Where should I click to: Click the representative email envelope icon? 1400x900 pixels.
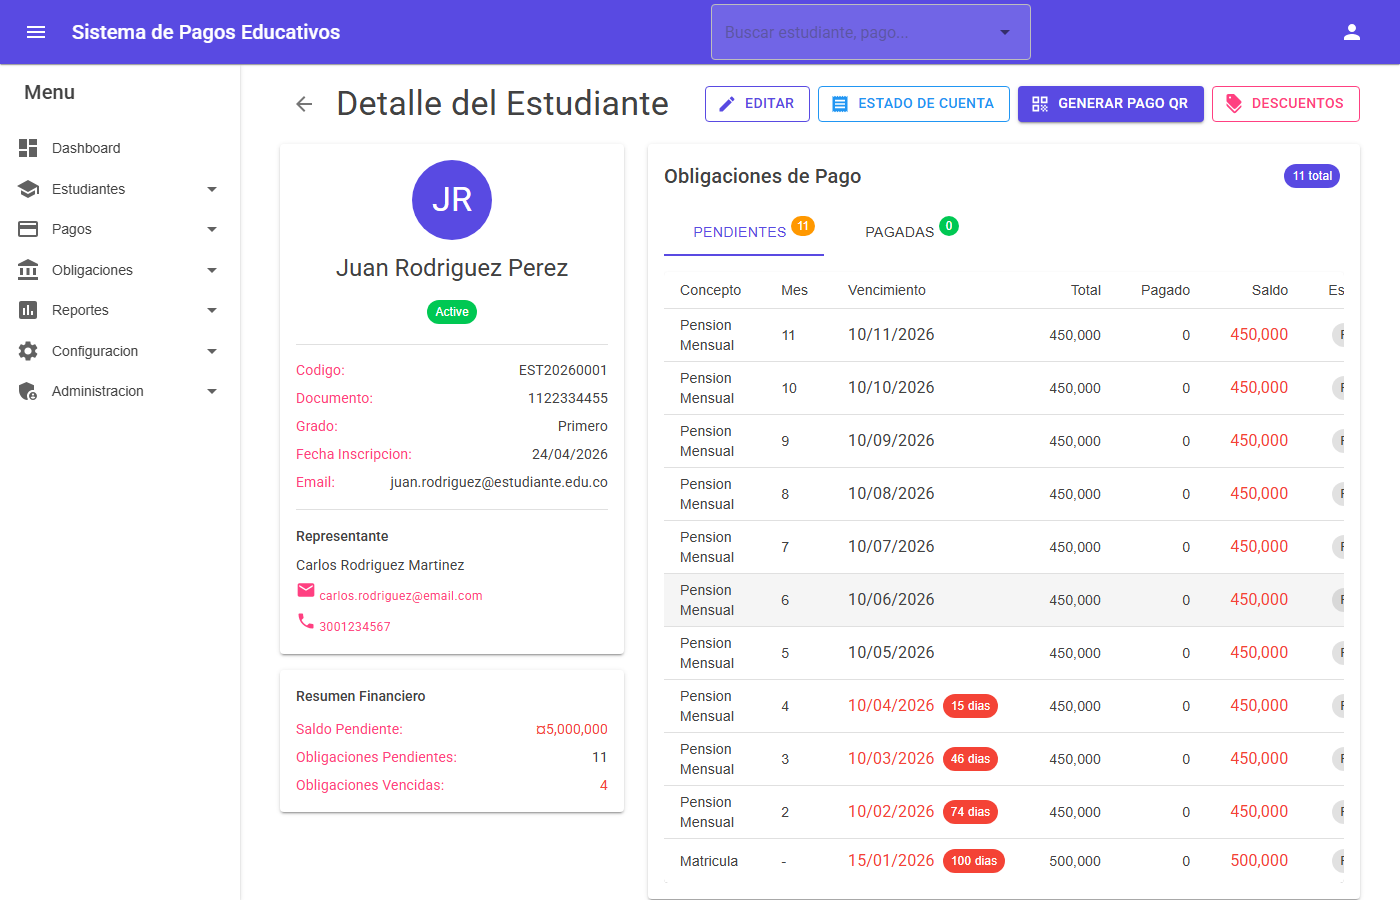(306, 590)
